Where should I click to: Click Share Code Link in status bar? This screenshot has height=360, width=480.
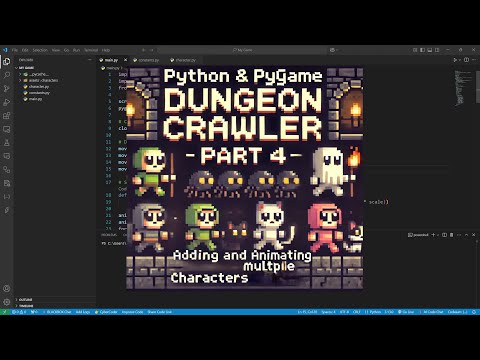159,312
